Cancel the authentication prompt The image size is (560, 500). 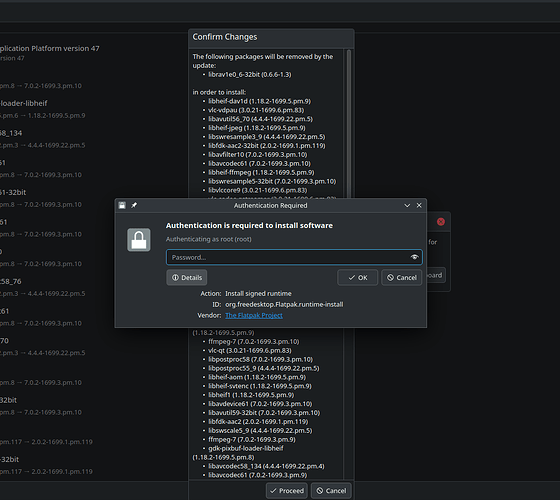coord(402,278)
